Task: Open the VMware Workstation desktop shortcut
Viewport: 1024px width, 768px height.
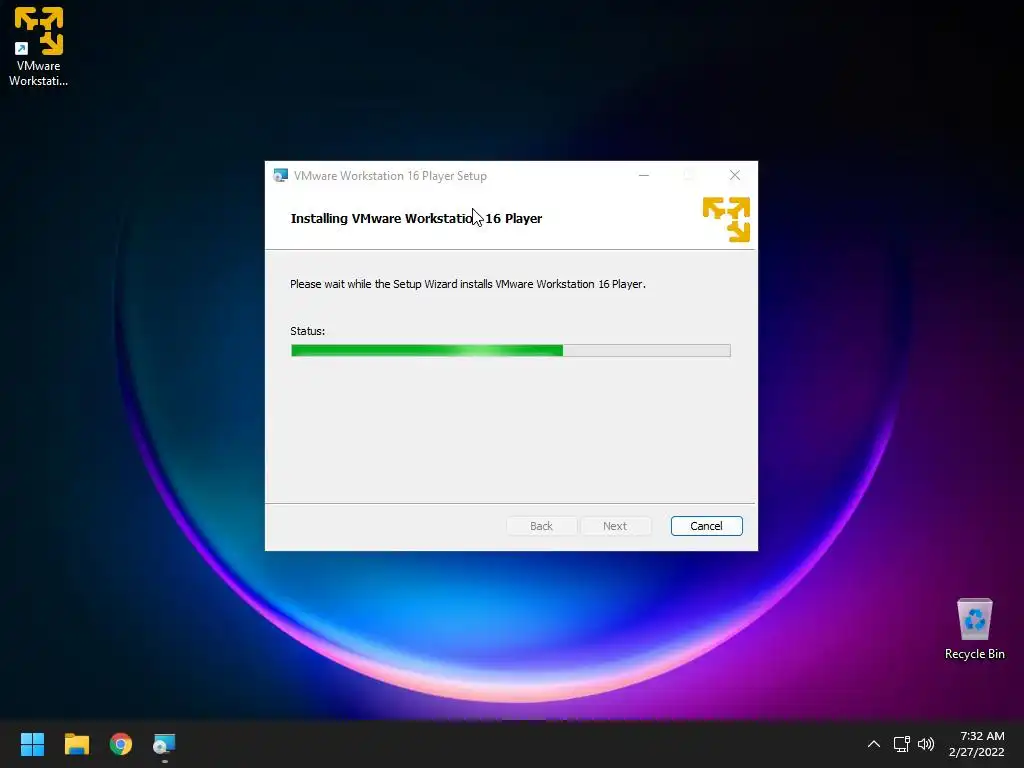Action: (x=39, y=47)
